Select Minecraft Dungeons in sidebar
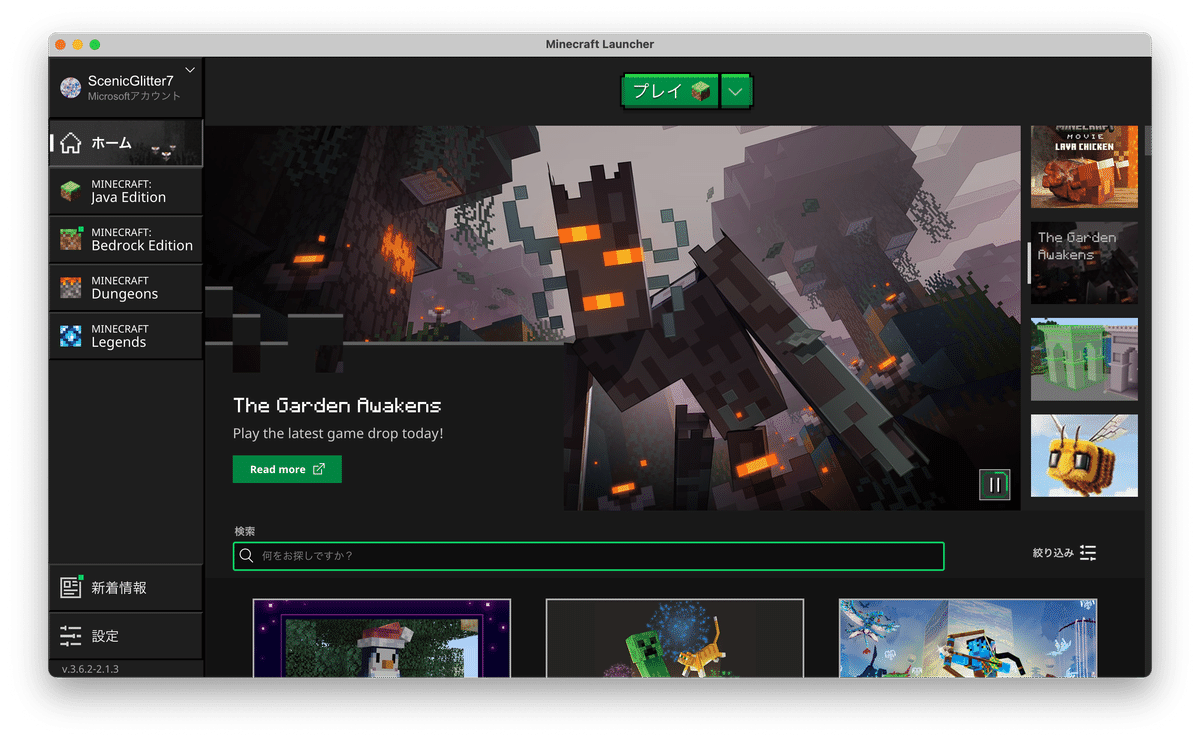The image size is (1200, 741). [x=126, y=287]
